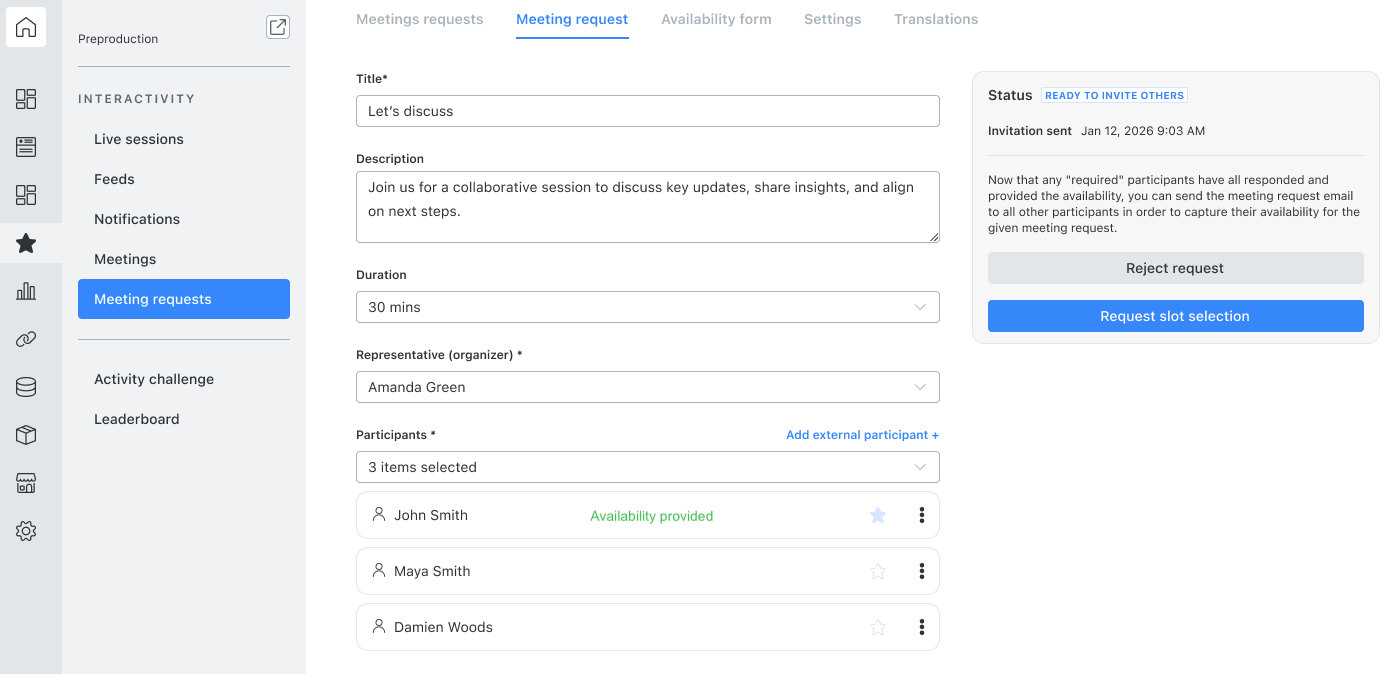
Task: Click the Reject request button
Action: (1175, 268)
